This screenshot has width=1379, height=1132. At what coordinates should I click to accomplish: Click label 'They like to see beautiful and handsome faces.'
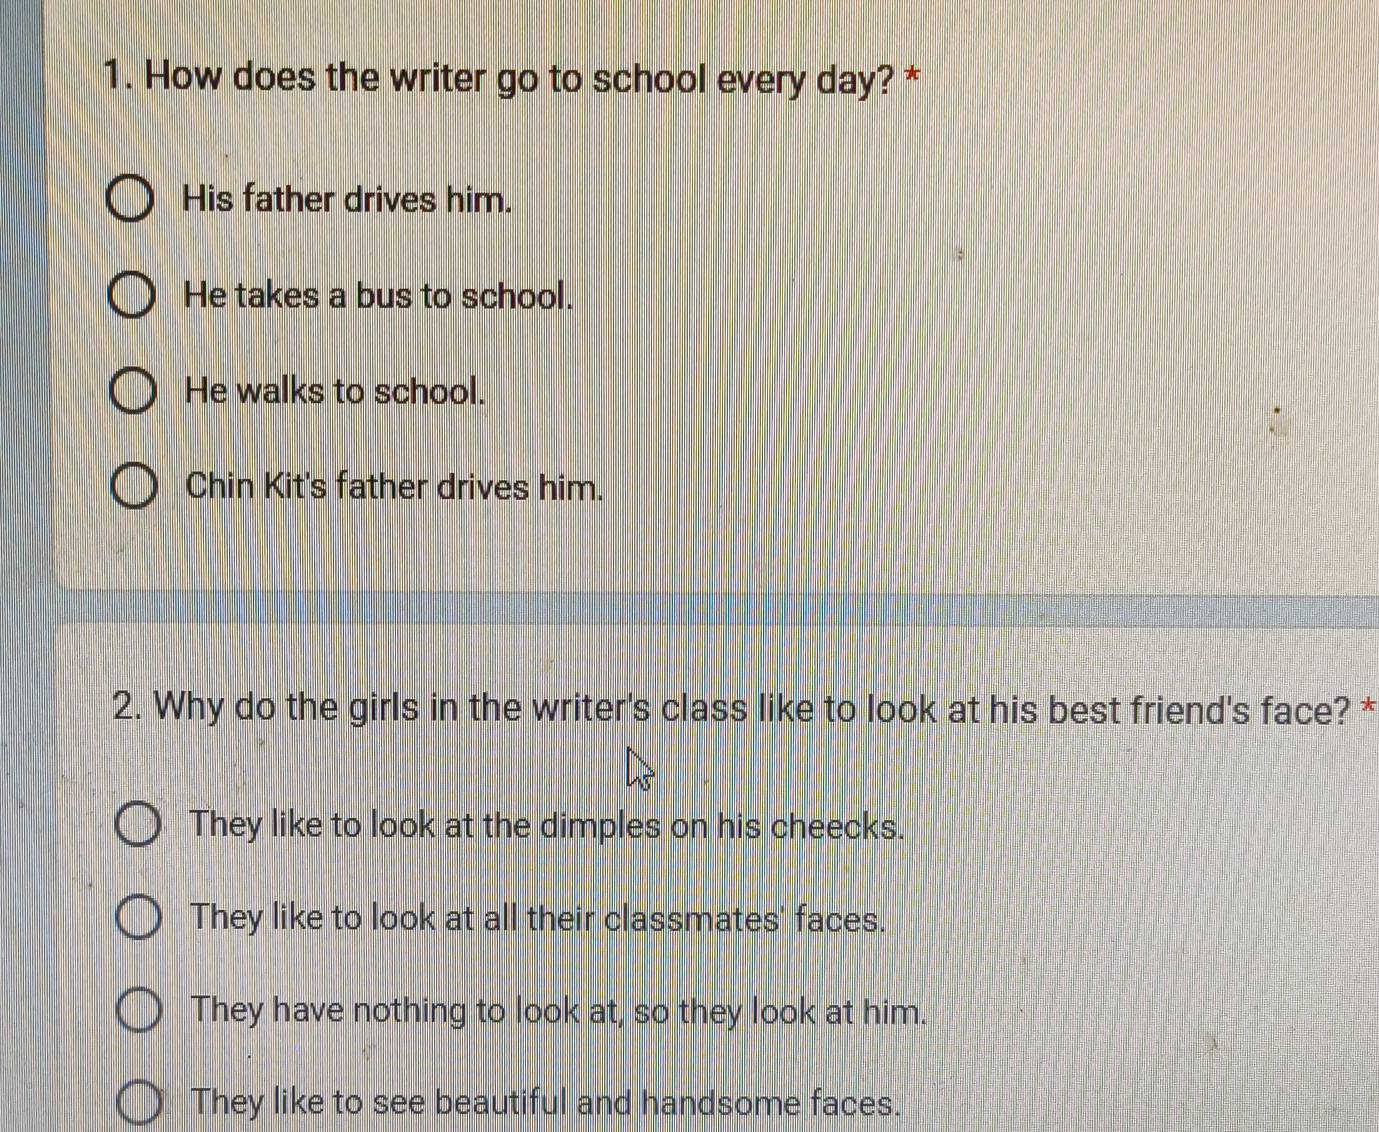click(x=546, y=1103)
